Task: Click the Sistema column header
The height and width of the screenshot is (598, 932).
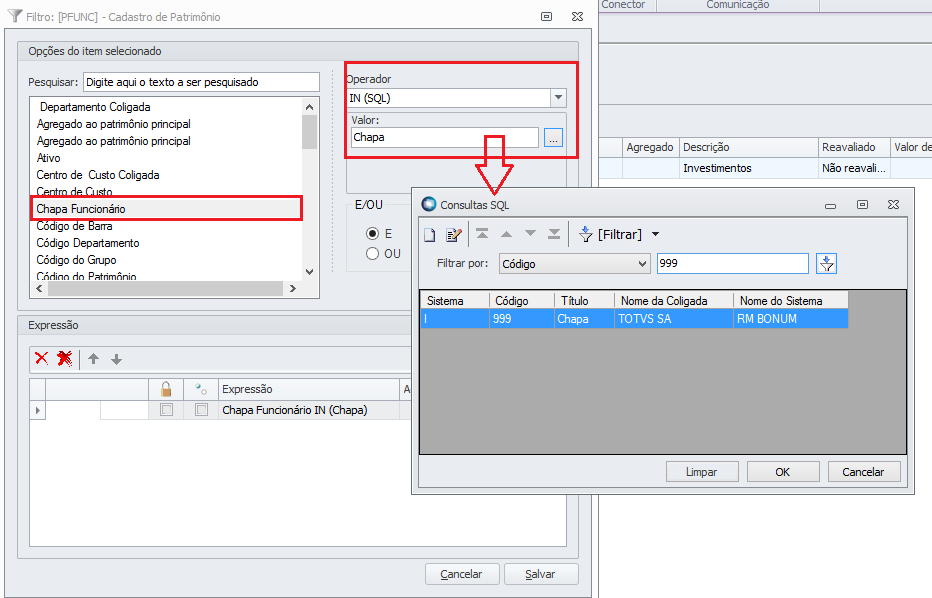Action: point(455,301)
